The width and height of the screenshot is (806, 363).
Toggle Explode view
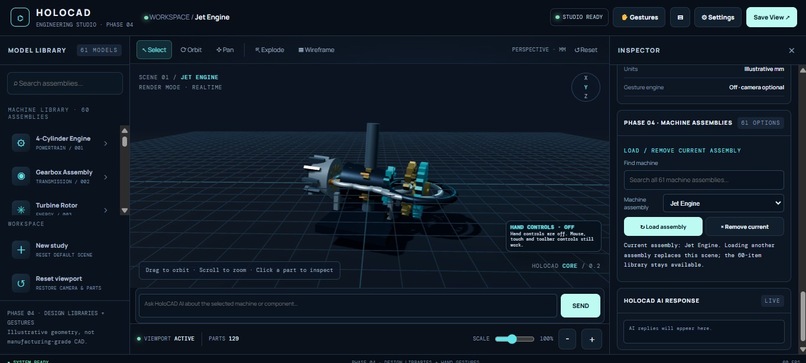pos(269,50)
